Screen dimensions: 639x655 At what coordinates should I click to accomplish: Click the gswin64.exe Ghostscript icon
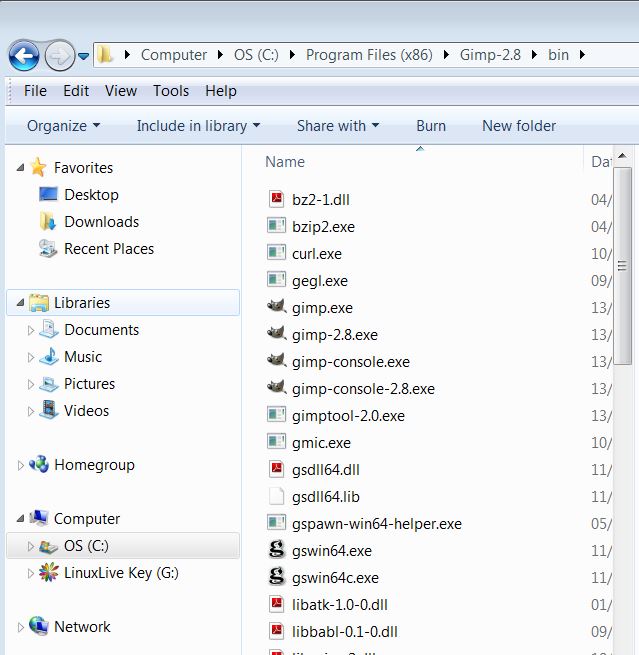pyautogui.click(x=276, y=550)
